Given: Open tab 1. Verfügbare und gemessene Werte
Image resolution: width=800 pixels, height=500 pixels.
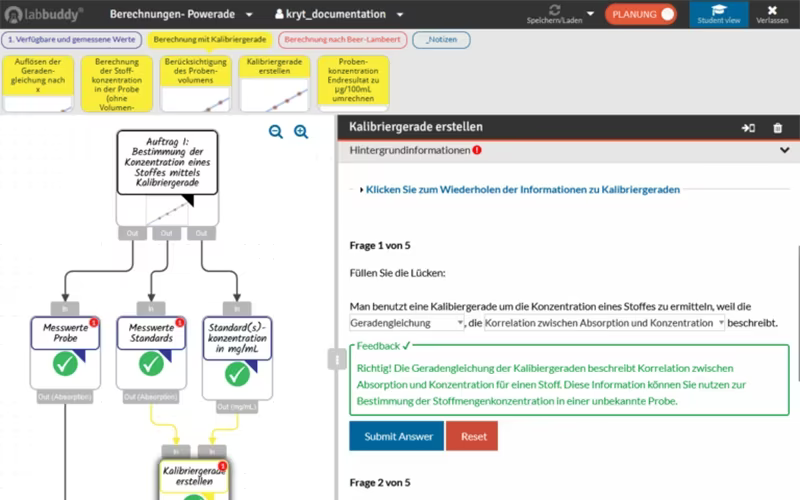Looking at the screenshot, I should coord(71,40).
